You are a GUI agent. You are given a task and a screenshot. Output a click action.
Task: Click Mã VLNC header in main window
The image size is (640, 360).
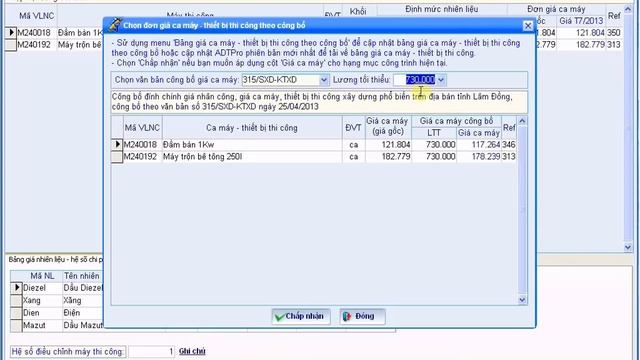click(36, 16)
